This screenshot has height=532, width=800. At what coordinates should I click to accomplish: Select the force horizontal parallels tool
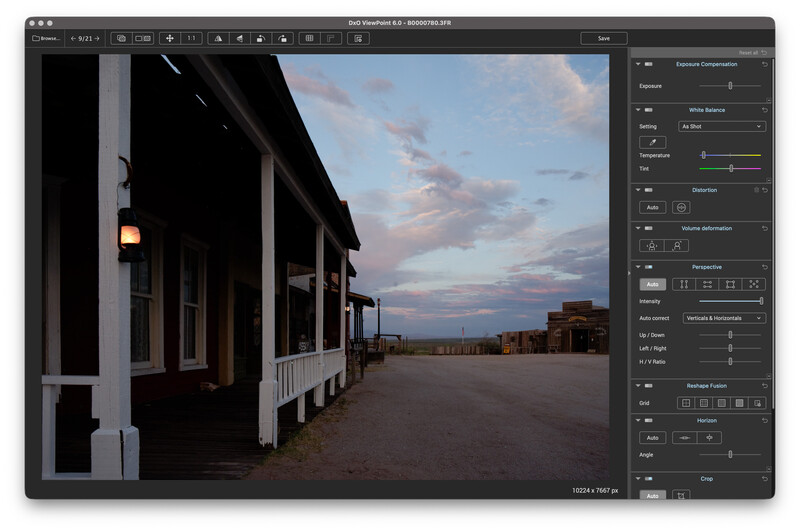pos(707,284)
